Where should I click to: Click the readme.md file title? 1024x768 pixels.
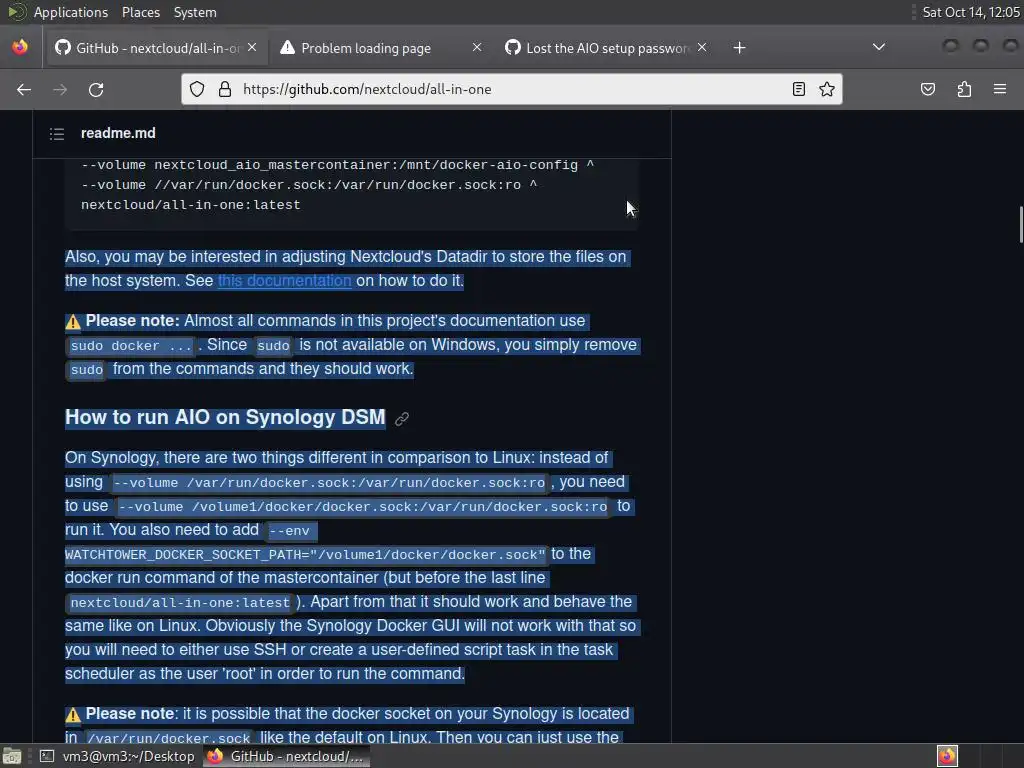click(x=118, y=133)
